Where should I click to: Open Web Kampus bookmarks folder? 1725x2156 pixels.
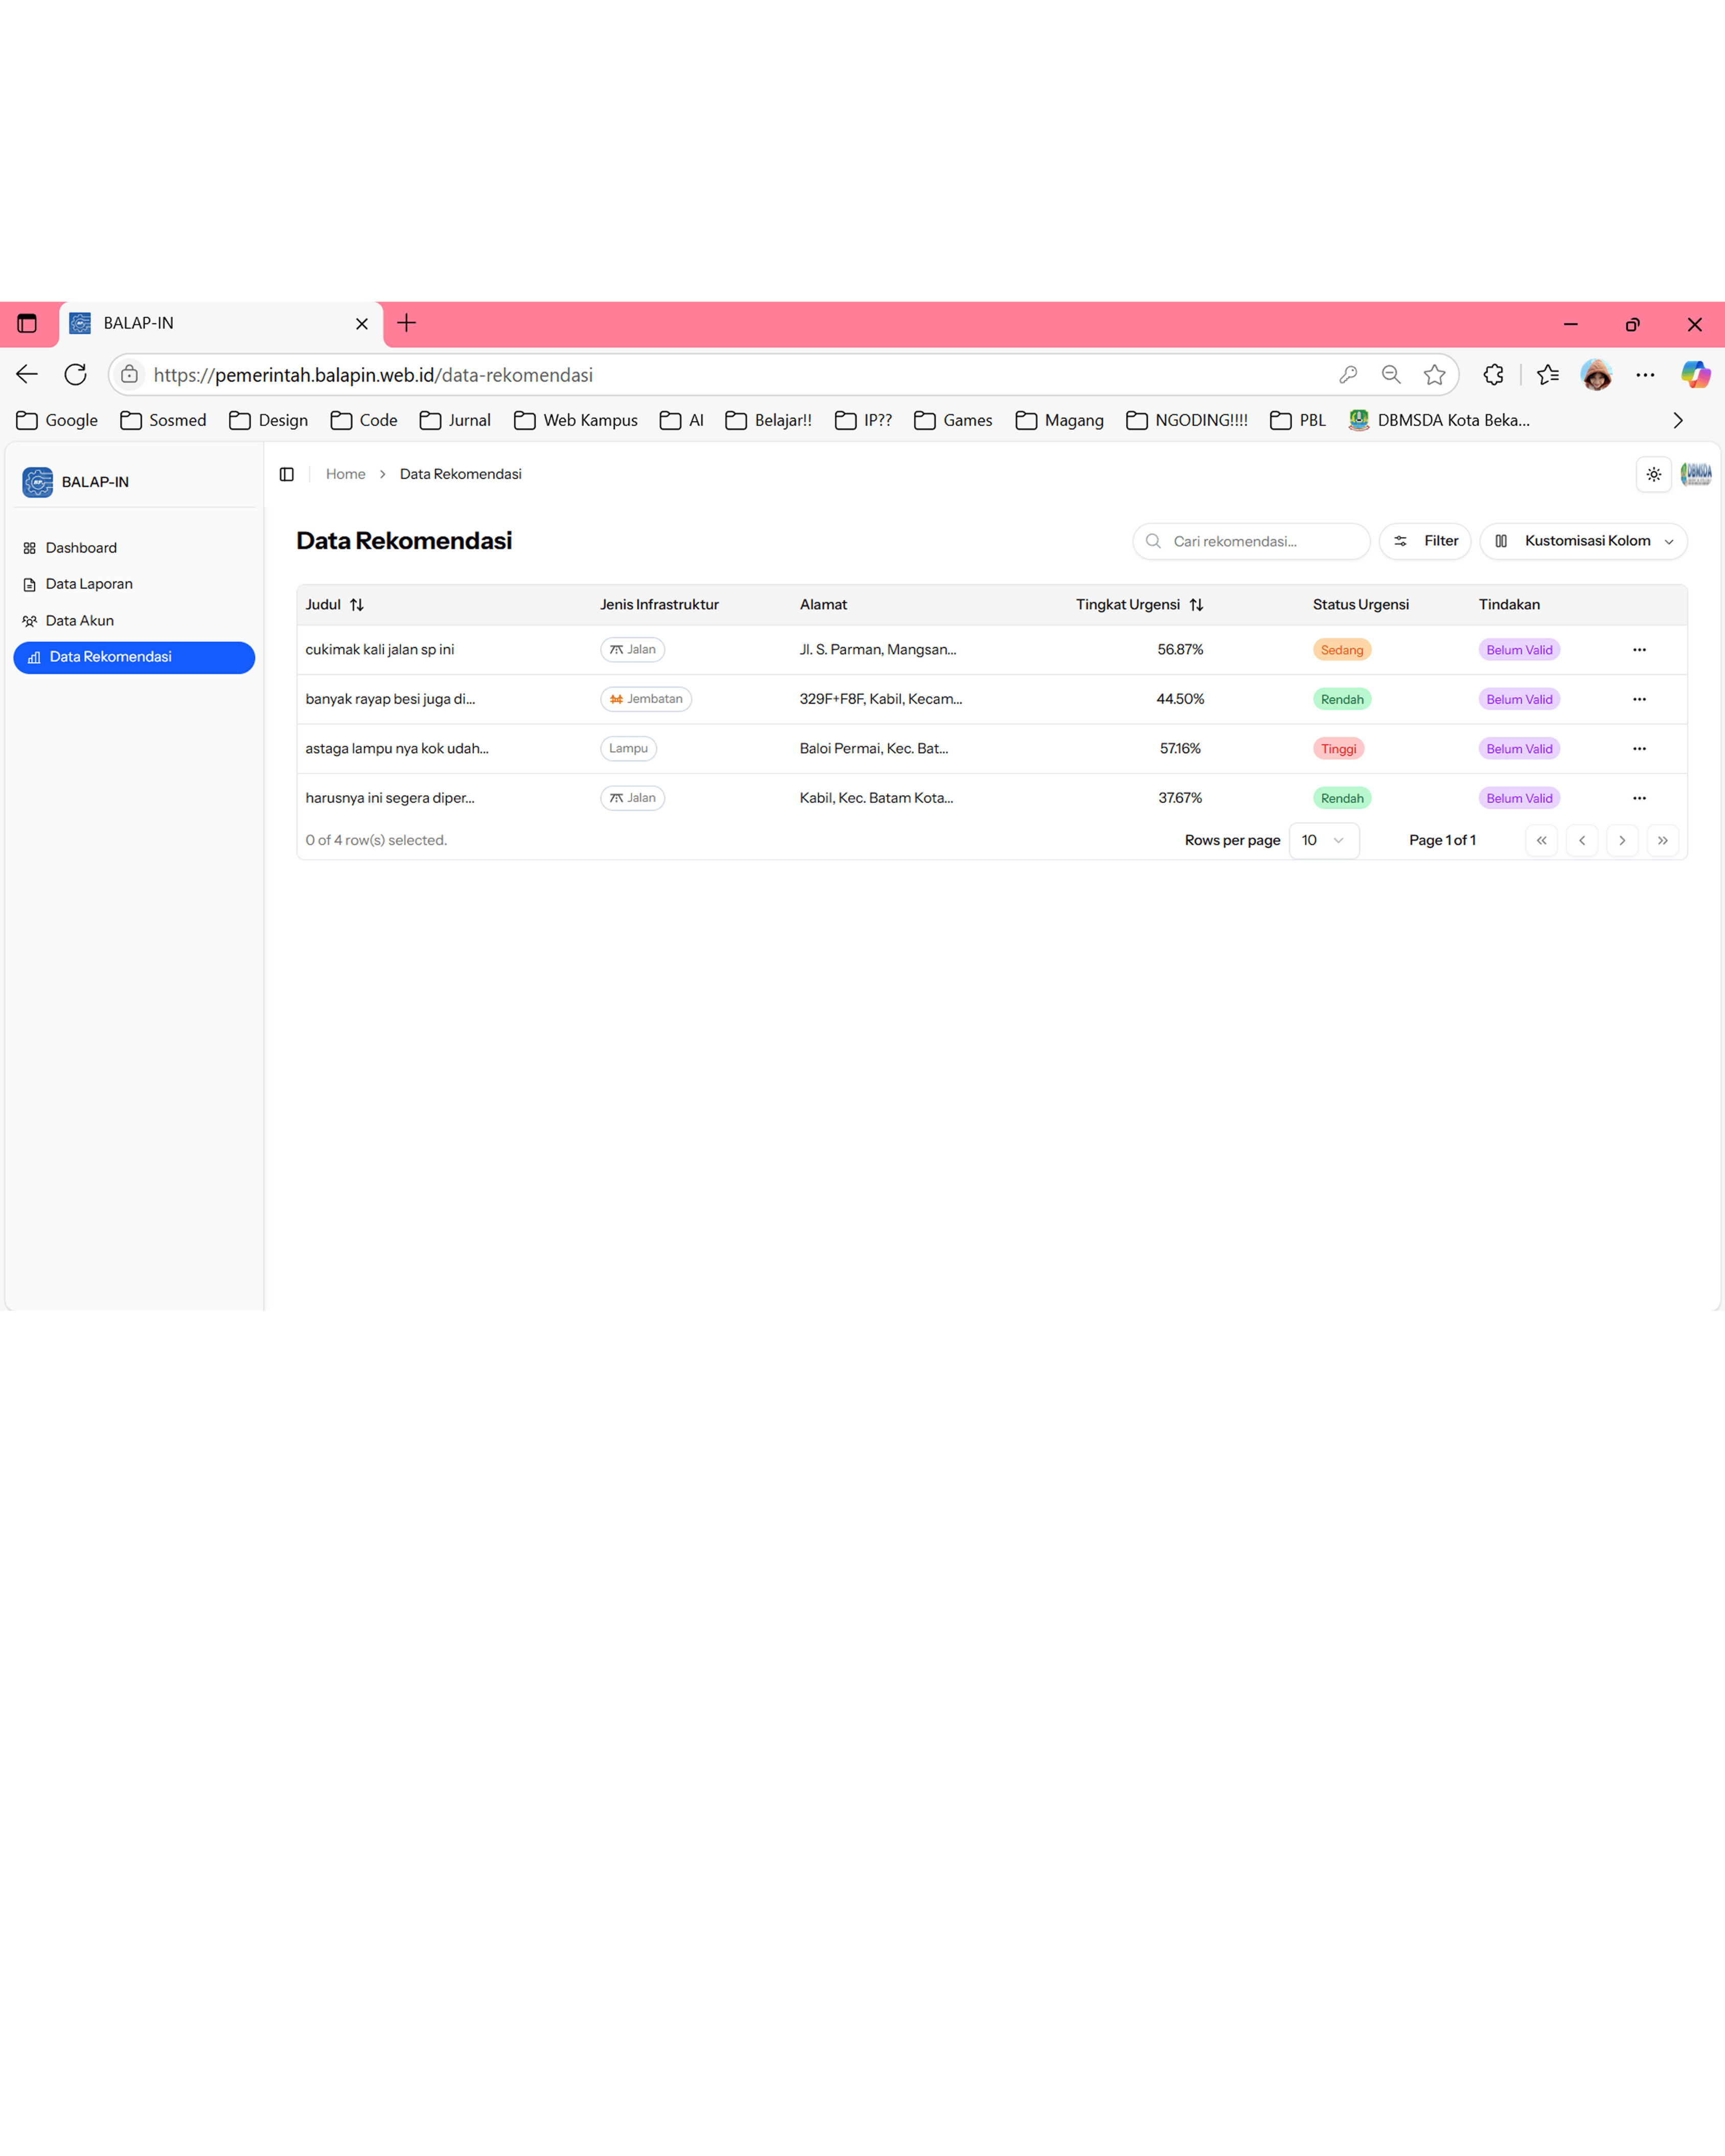(x=576, y=421)
